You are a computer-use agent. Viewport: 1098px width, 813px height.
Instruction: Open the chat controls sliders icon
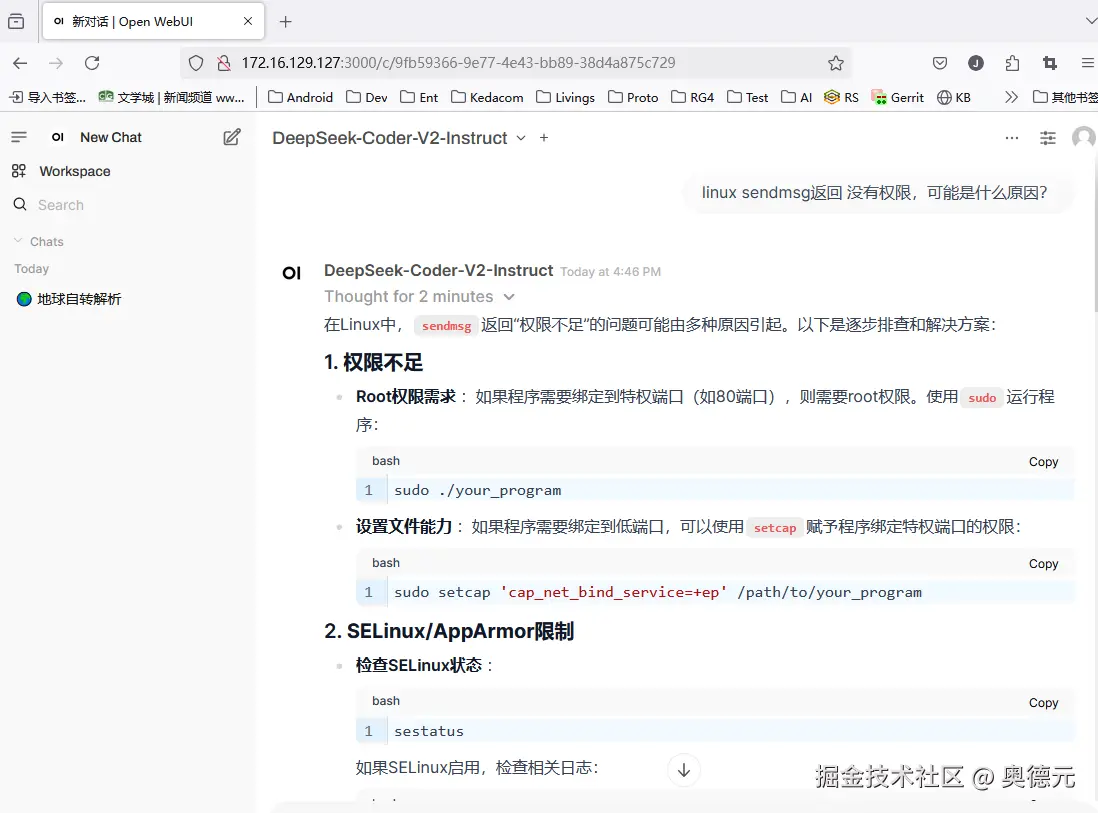[x=1048, y=138]
